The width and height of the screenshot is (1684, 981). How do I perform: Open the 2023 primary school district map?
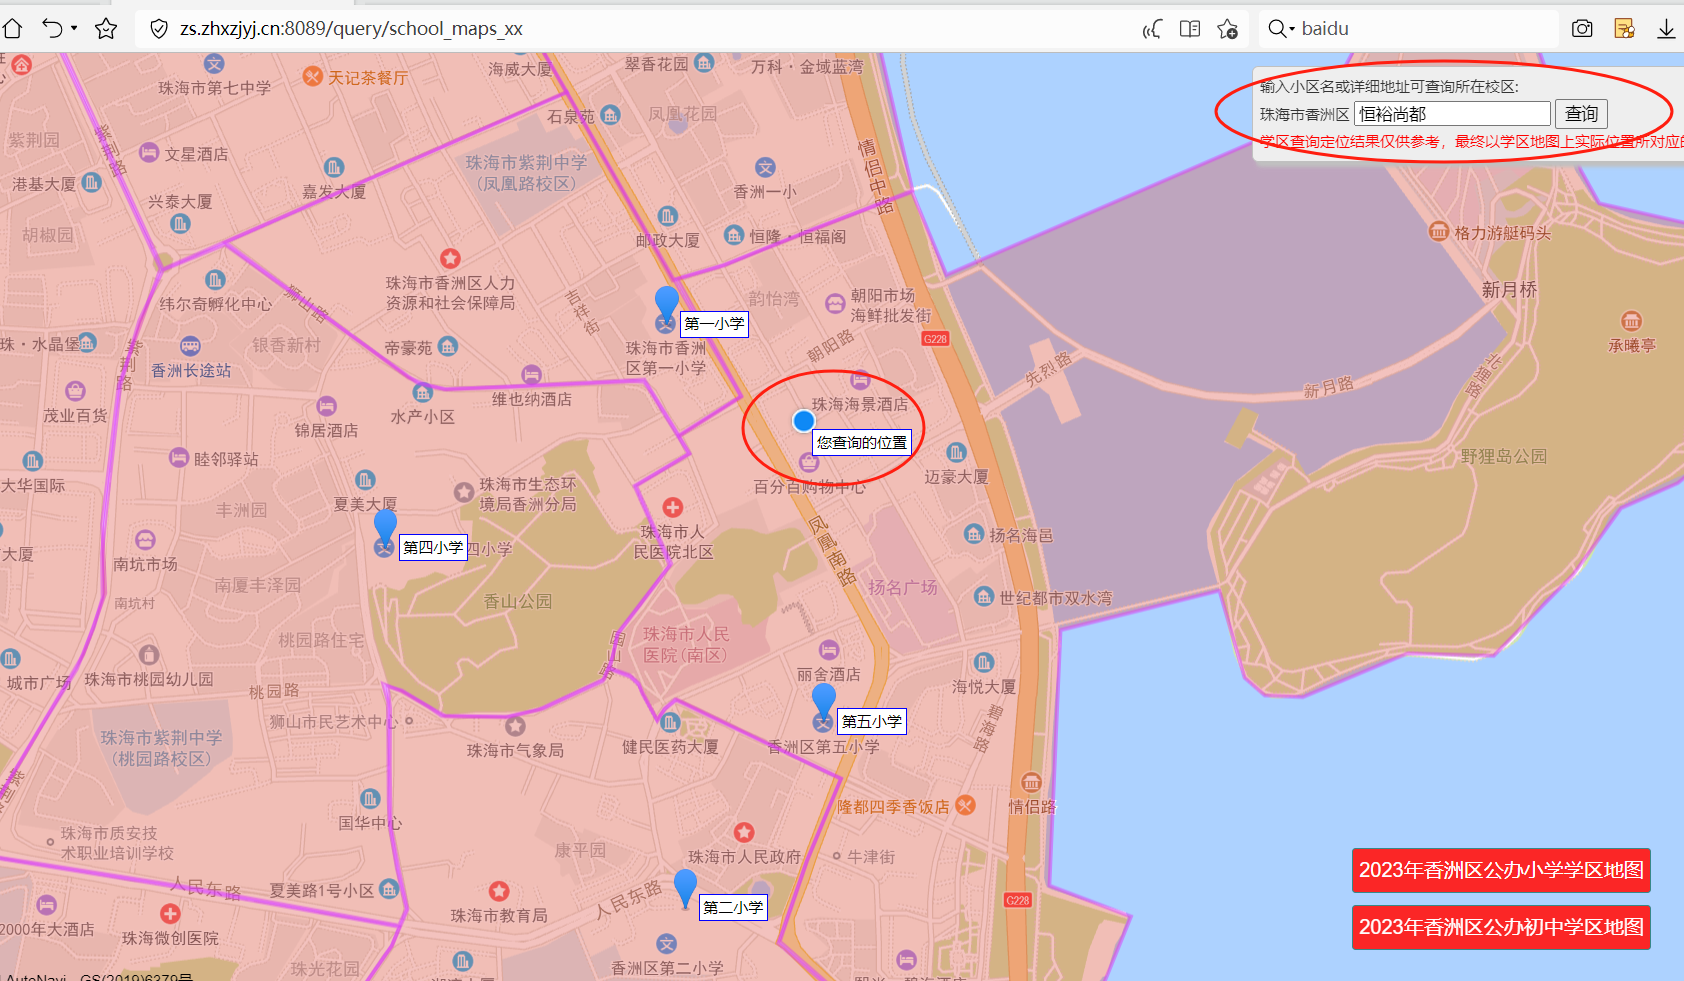click(x=1499, y=869)
